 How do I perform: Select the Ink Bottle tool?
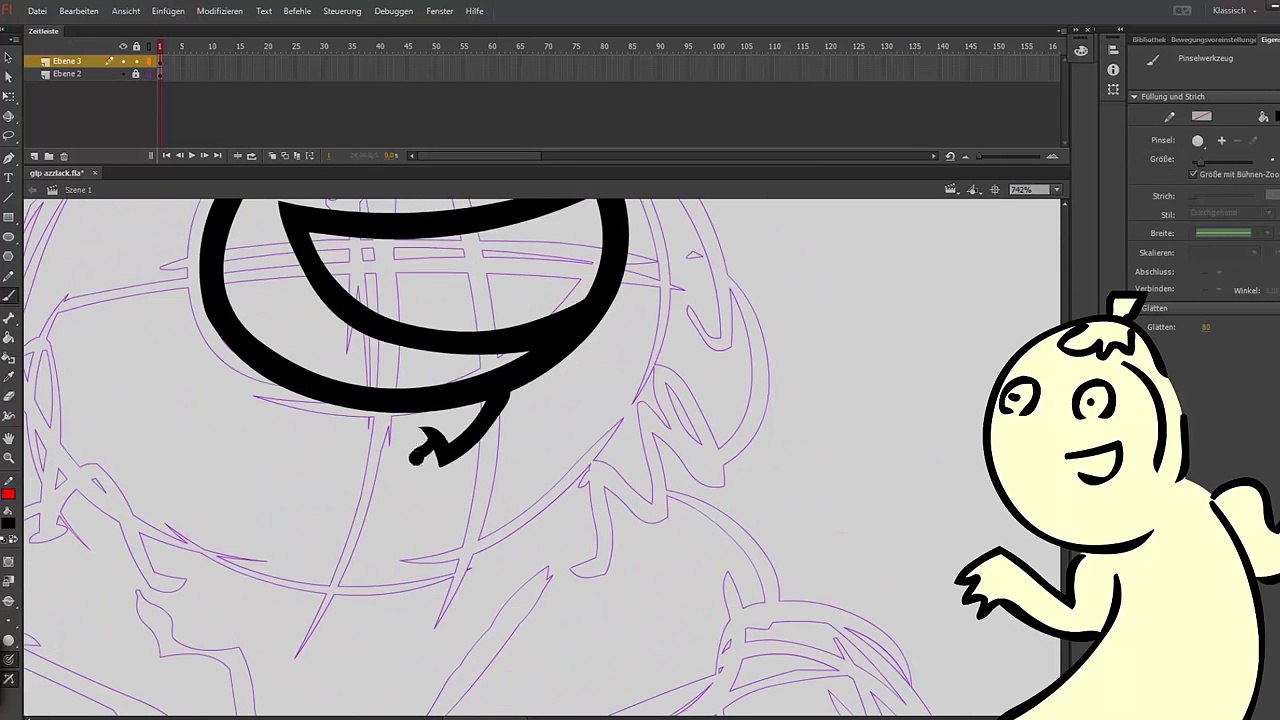8,357
